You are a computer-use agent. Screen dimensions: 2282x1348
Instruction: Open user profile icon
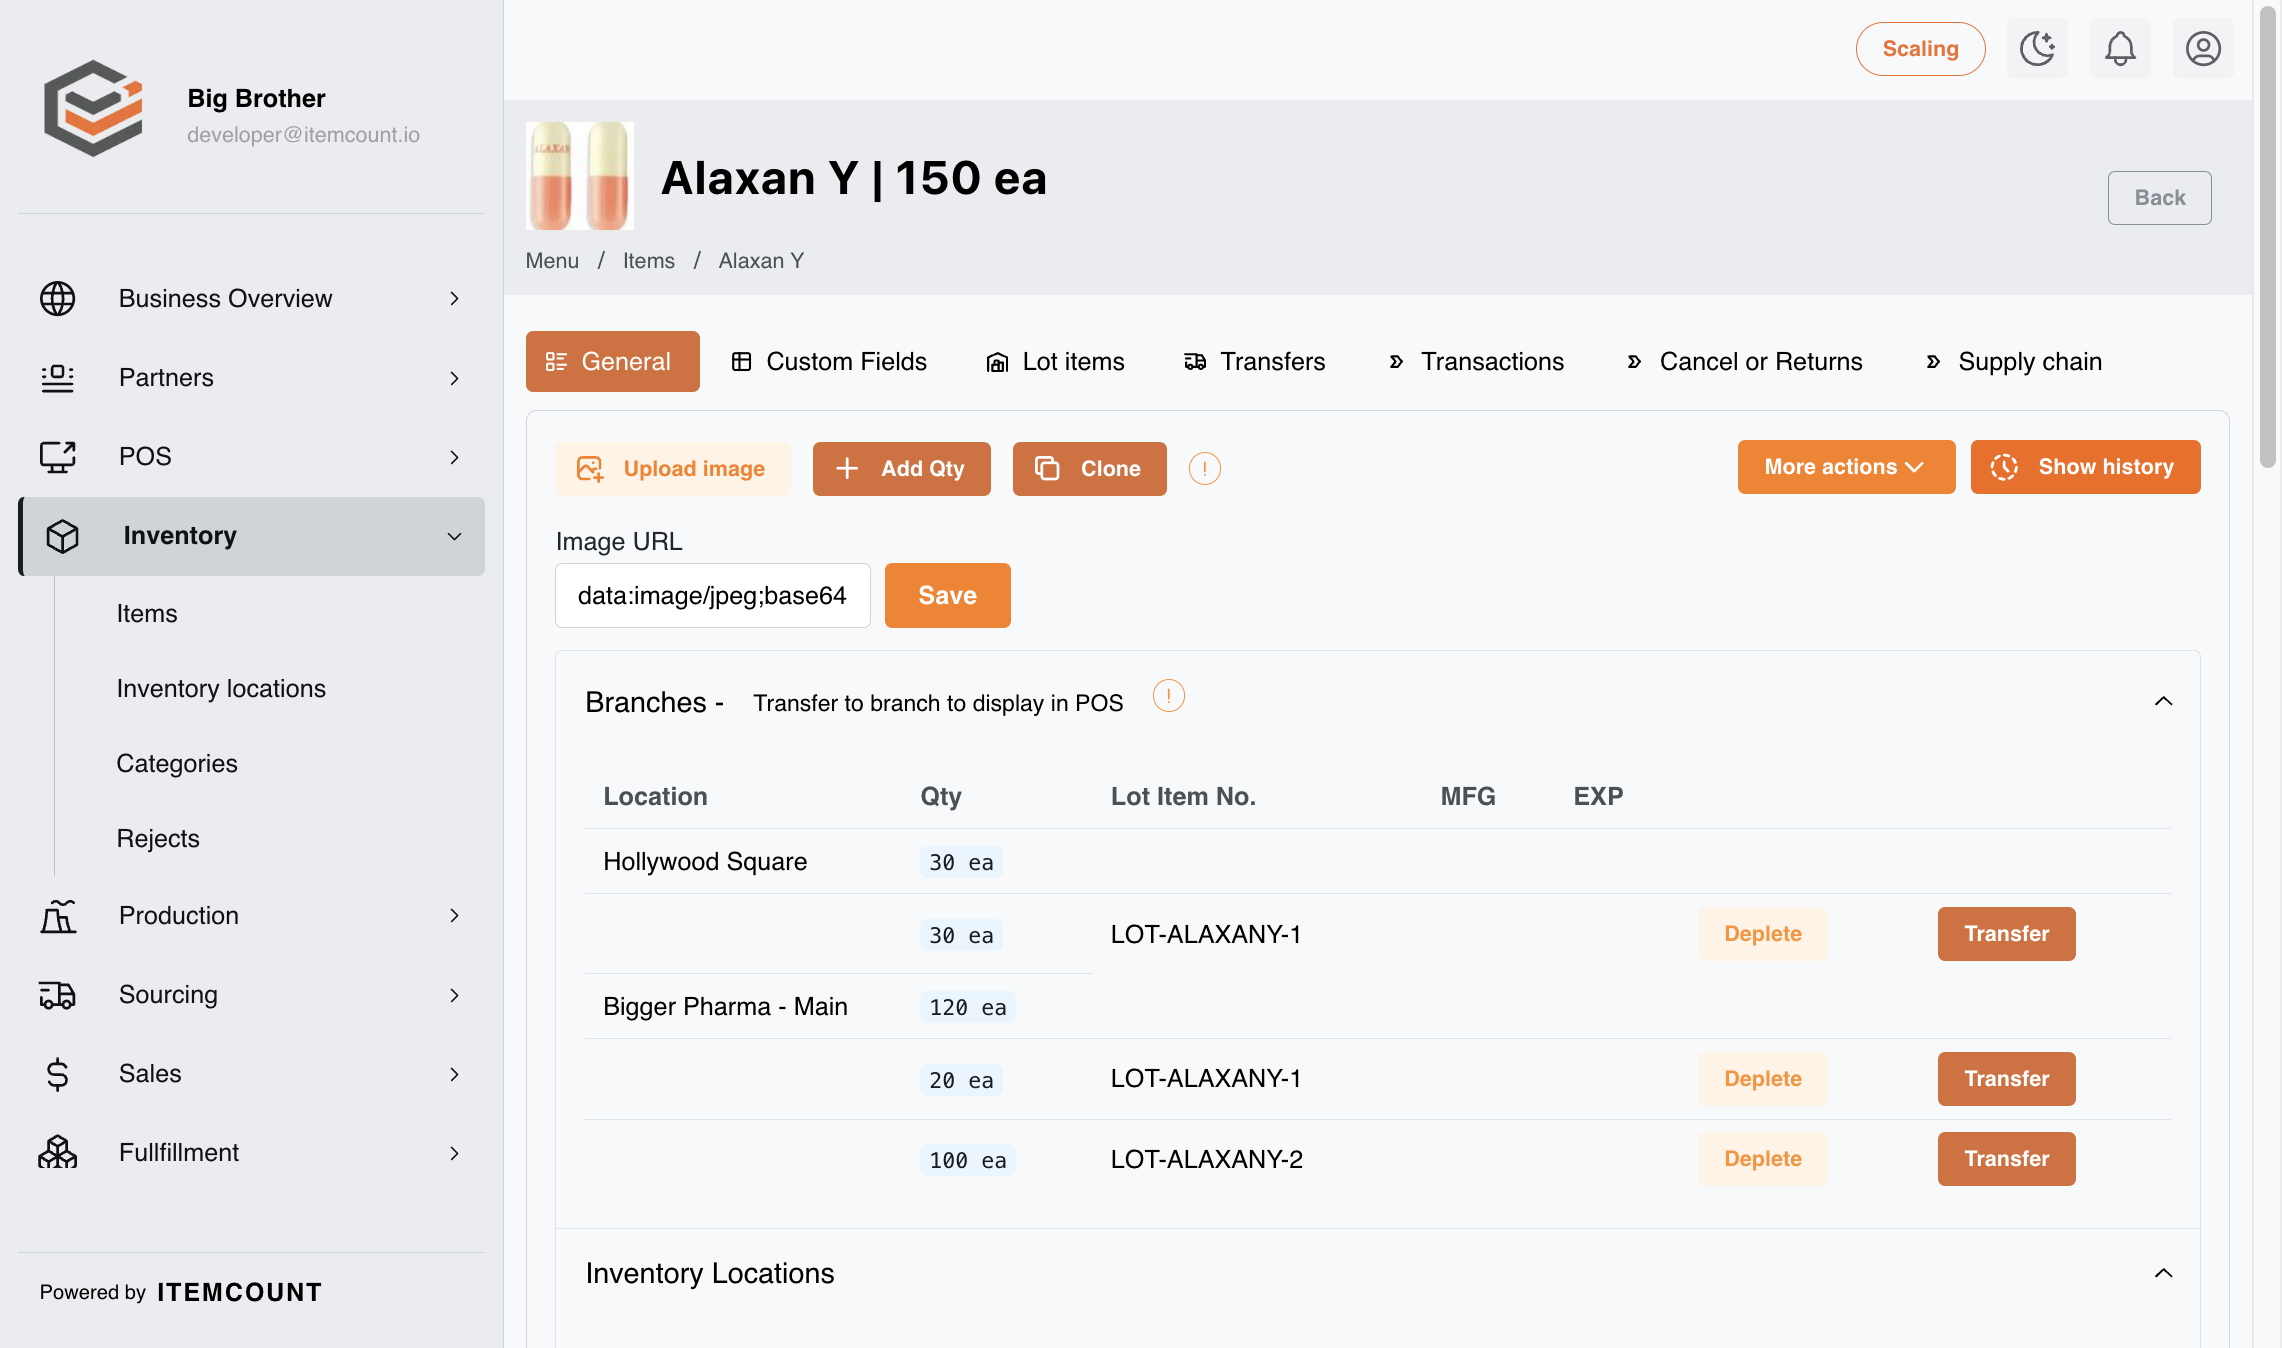(x=2203, y=48)
